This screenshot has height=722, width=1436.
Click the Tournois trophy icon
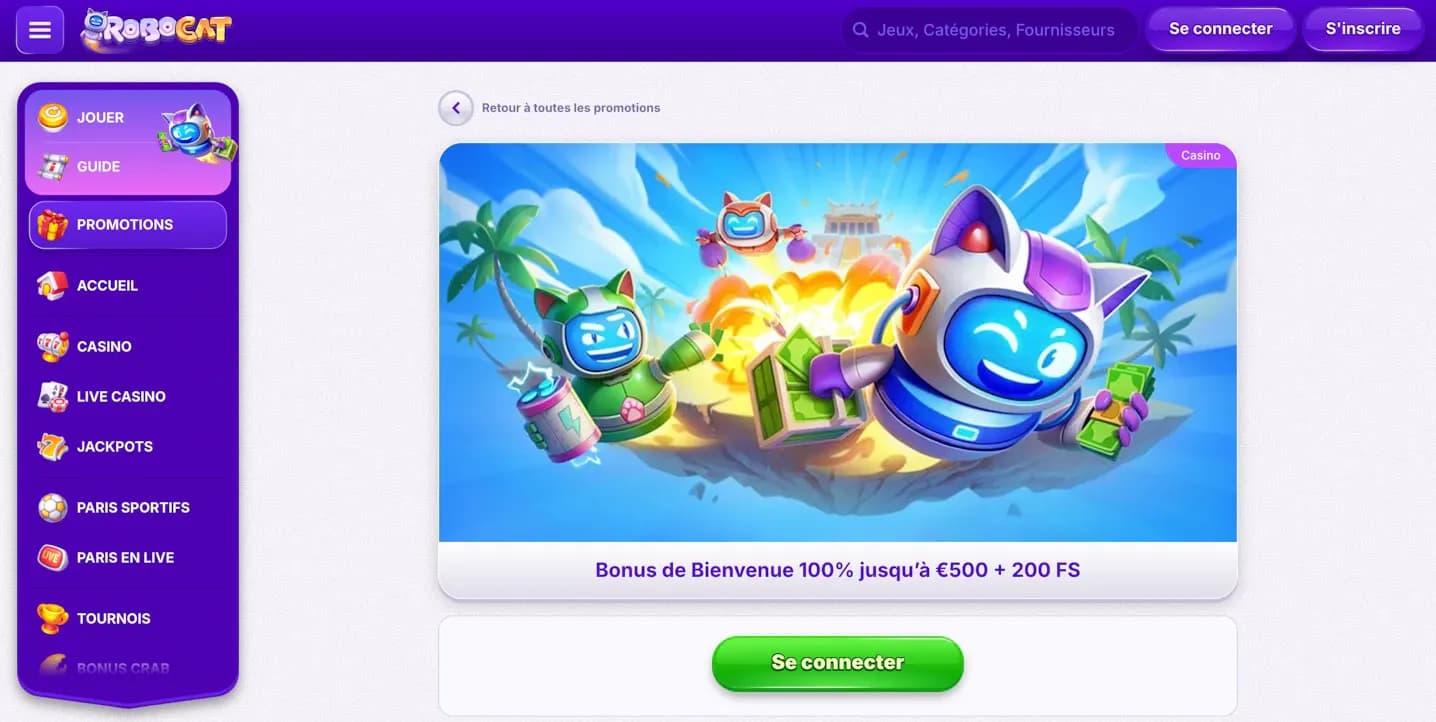point(52,618)
